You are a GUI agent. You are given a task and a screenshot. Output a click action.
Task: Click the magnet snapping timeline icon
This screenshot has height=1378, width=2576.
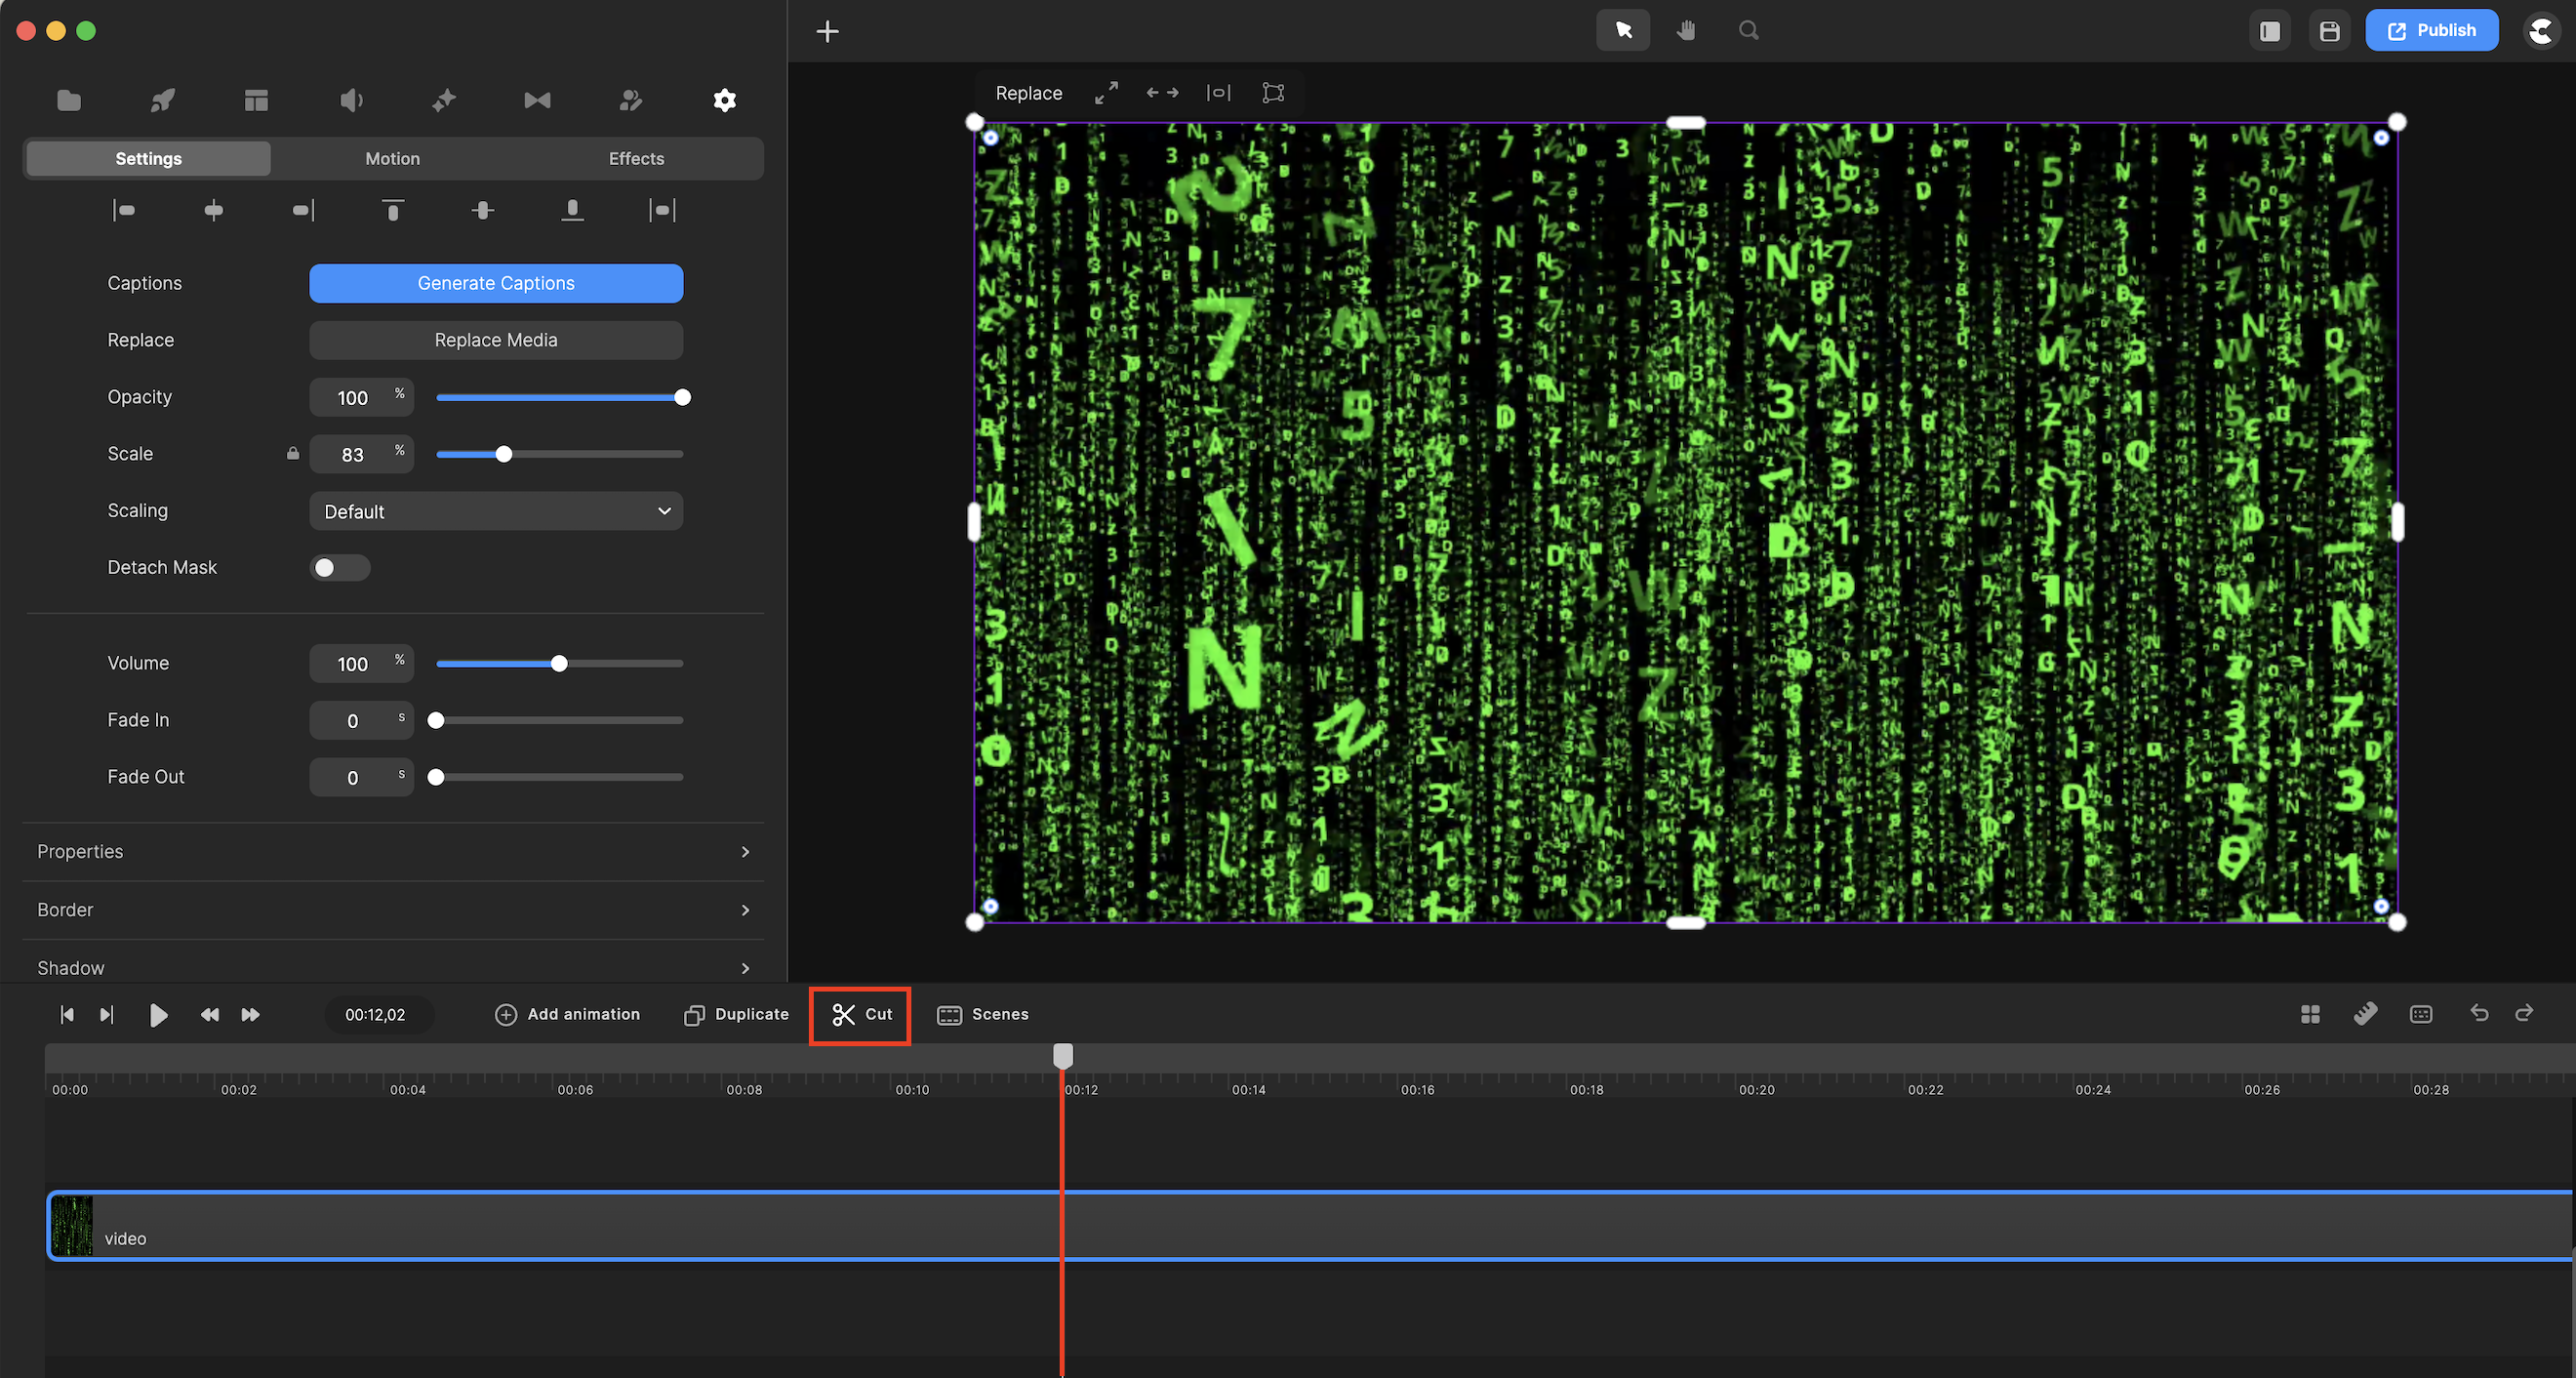click(2366, 1014)
